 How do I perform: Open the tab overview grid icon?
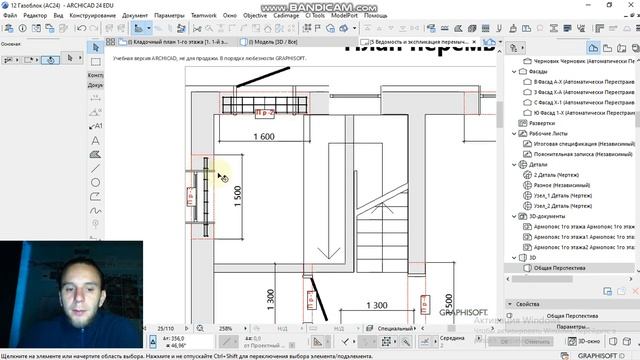(x=111, y=42)
